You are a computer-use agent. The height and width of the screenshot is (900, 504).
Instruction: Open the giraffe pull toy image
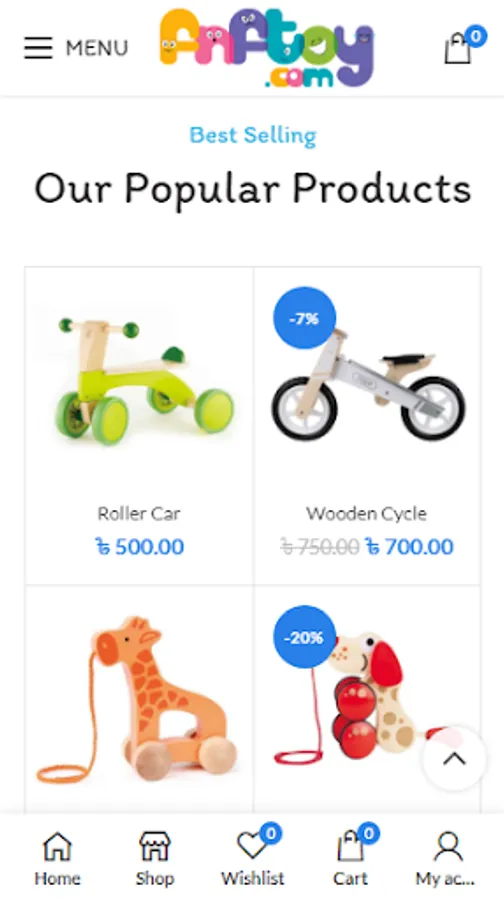tap(138, 699)
